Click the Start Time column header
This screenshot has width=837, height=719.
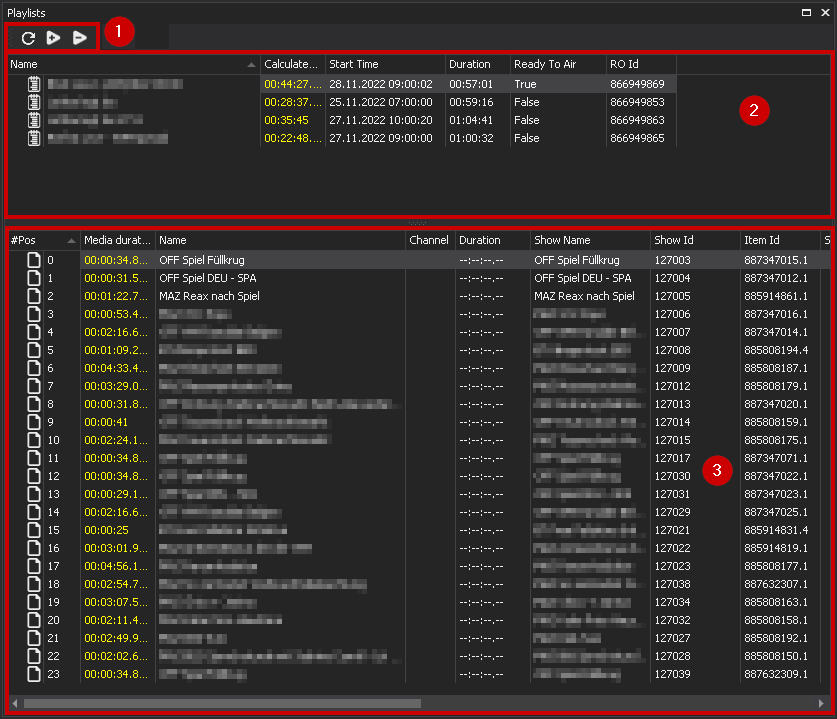[x=384, y=64]
